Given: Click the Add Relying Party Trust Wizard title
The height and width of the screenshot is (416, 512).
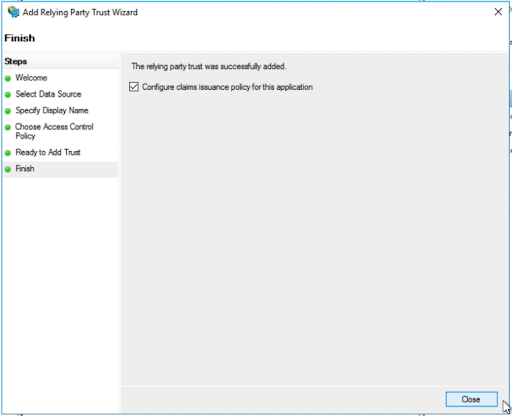Looking at the screenshot, I should (80, 12).
